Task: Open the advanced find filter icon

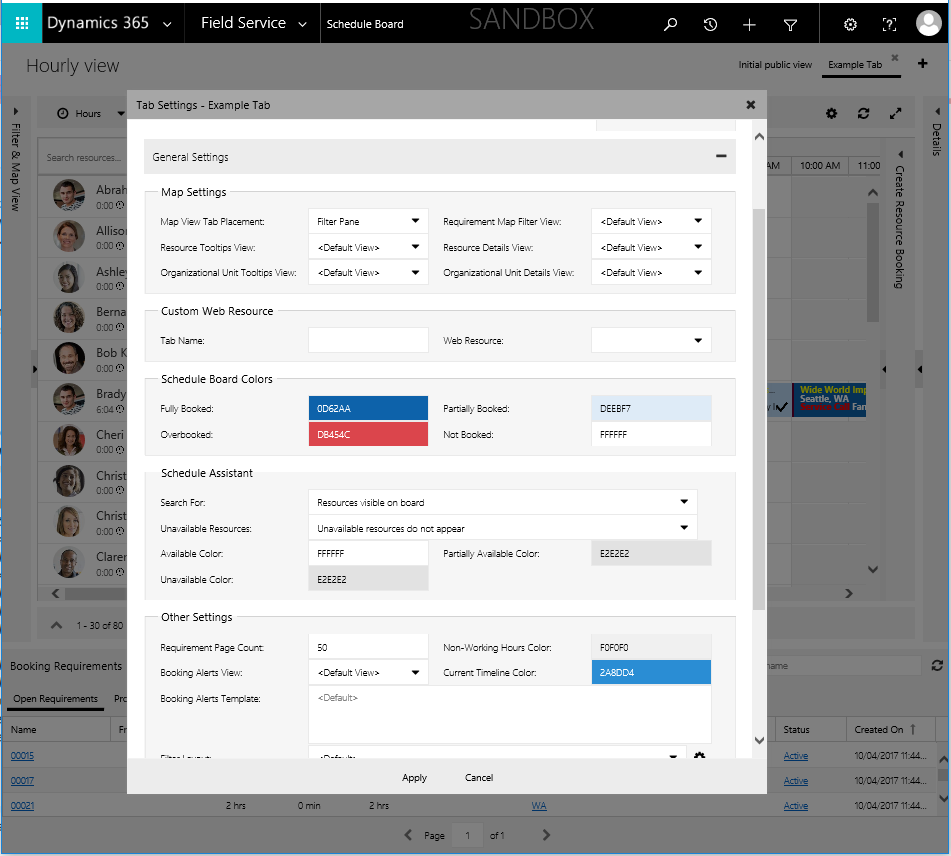Action: (x=790, y=24)
